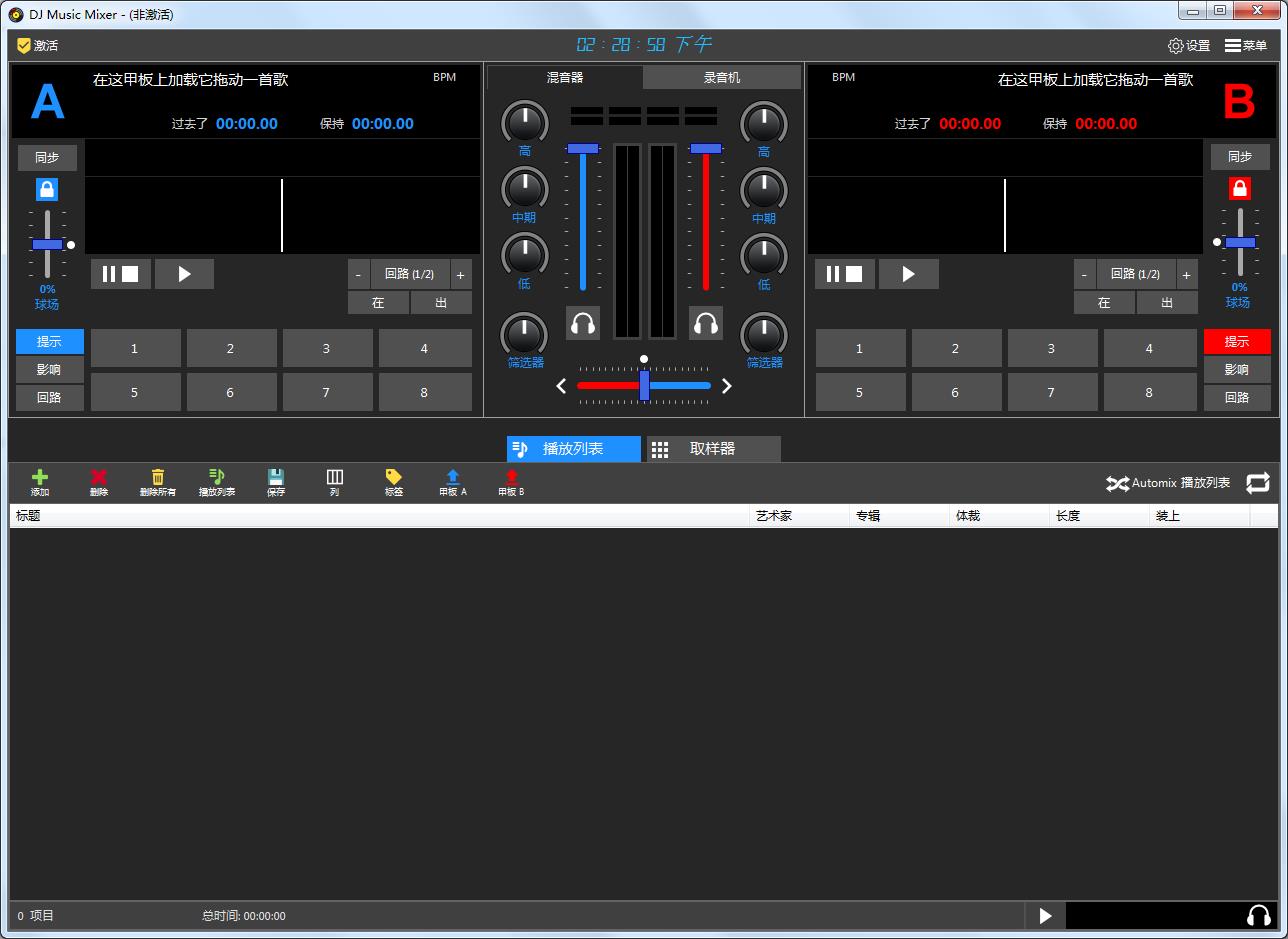Click the 列 columns icon
The height and width of the screenshot is (939, 1288).
334,483
